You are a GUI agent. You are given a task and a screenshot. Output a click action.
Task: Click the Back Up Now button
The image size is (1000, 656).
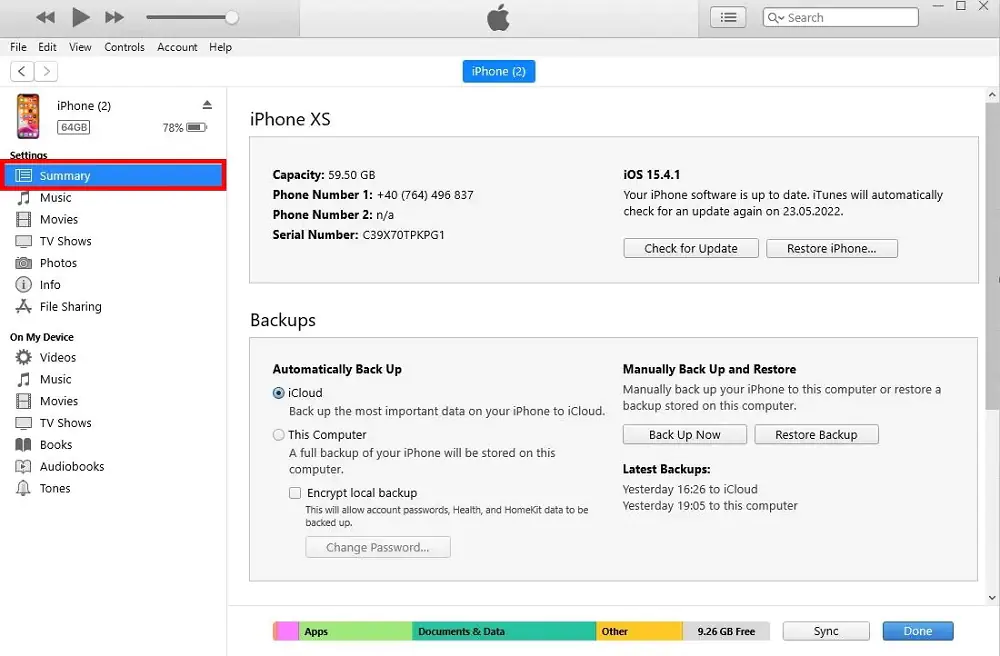684,435
